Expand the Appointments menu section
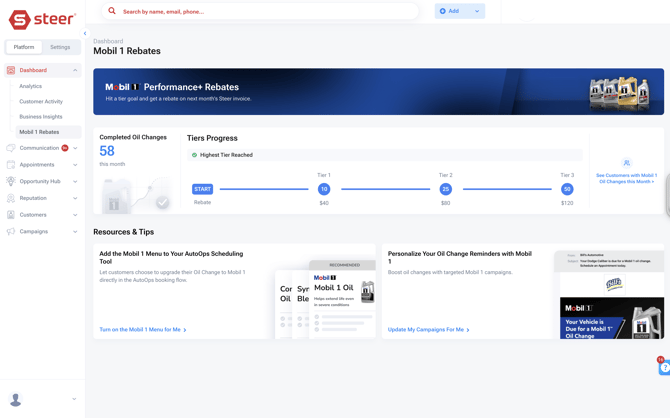The image size is (670, 418). pos(75,165)
